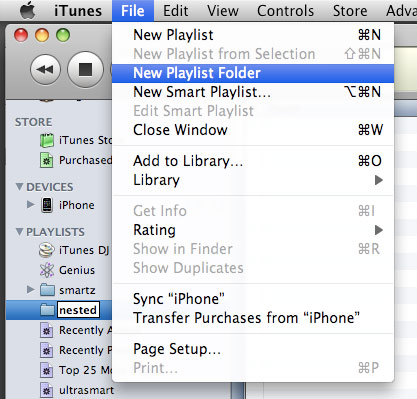Select the Top 25 Most Played playlist
The width and height of the screenshot is (417, 399).
[59, 370]
